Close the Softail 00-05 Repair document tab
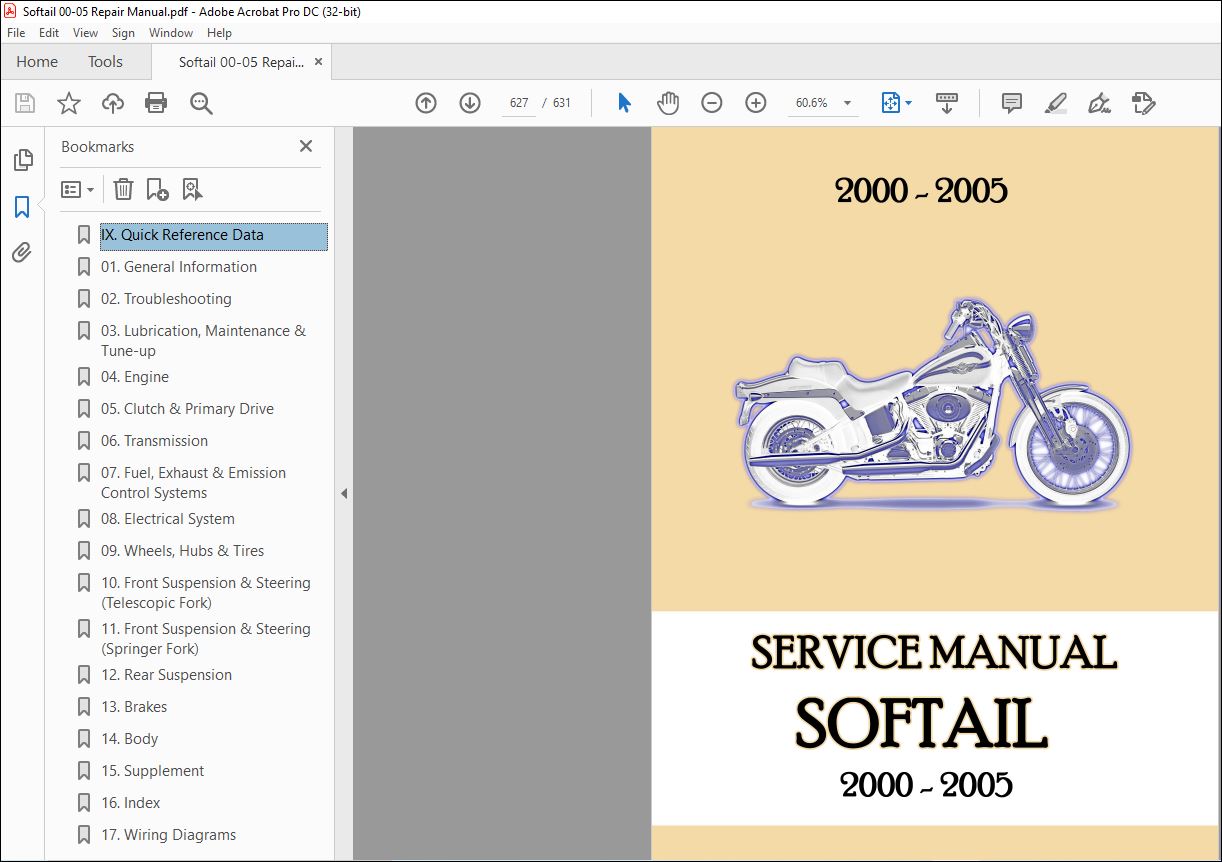The width and height of the screenshot is (1222, 862). [319, 62]
